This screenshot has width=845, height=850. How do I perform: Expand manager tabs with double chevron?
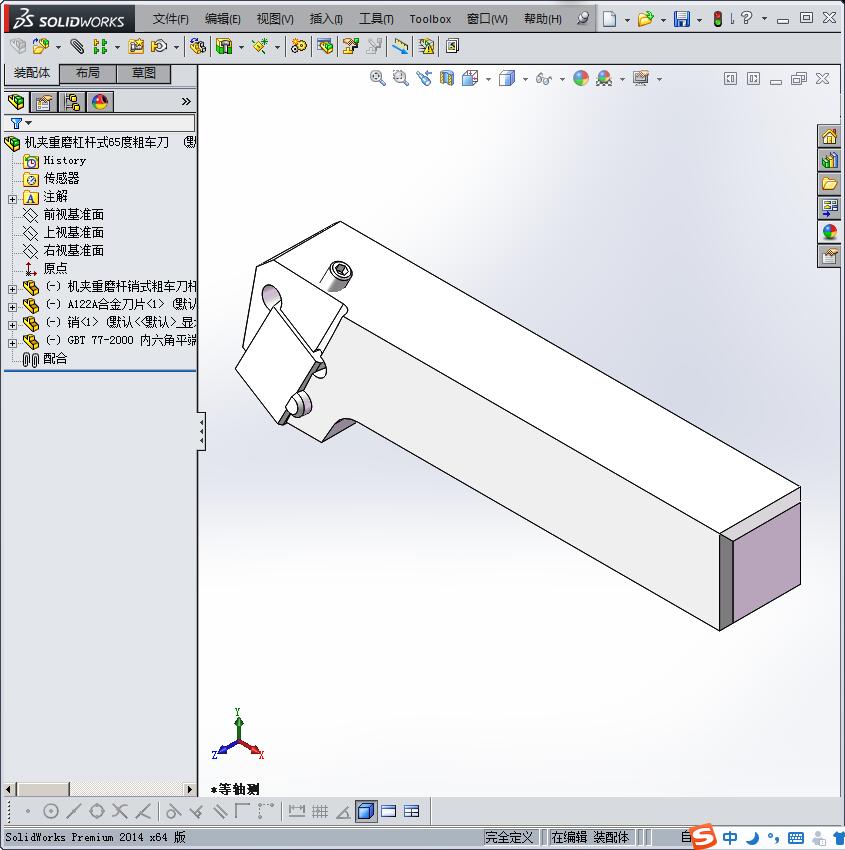(186, 101)
